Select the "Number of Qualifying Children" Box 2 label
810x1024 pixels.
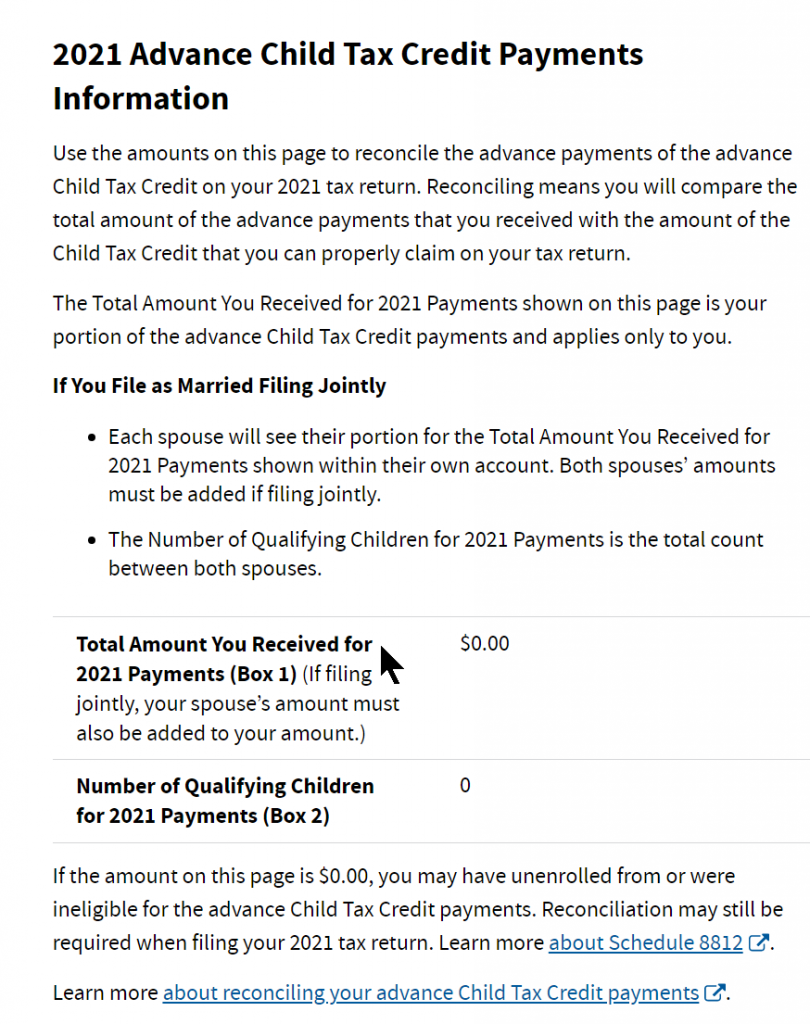(224, 800)
